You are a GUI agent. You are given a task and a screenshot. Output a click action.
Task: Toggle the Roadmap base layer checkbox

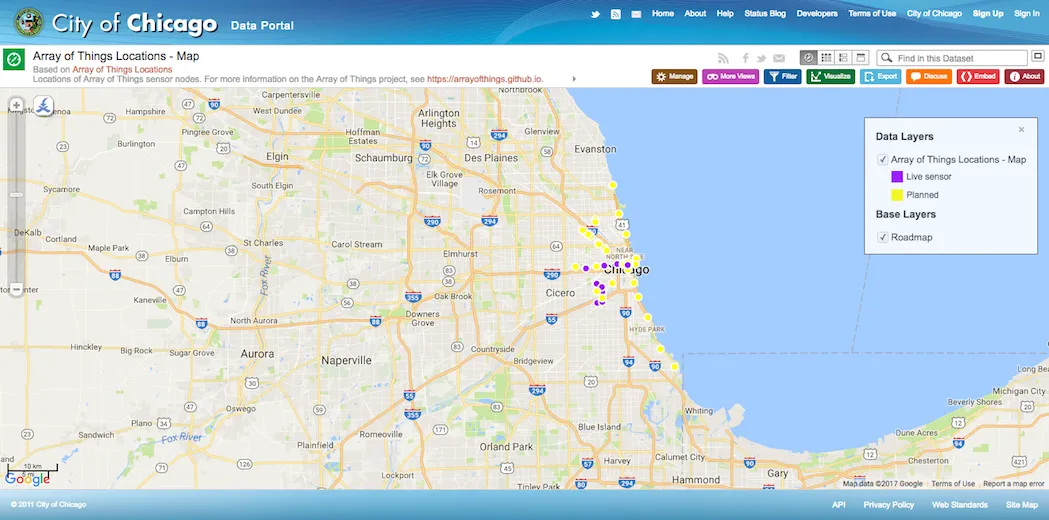[883, 238]
